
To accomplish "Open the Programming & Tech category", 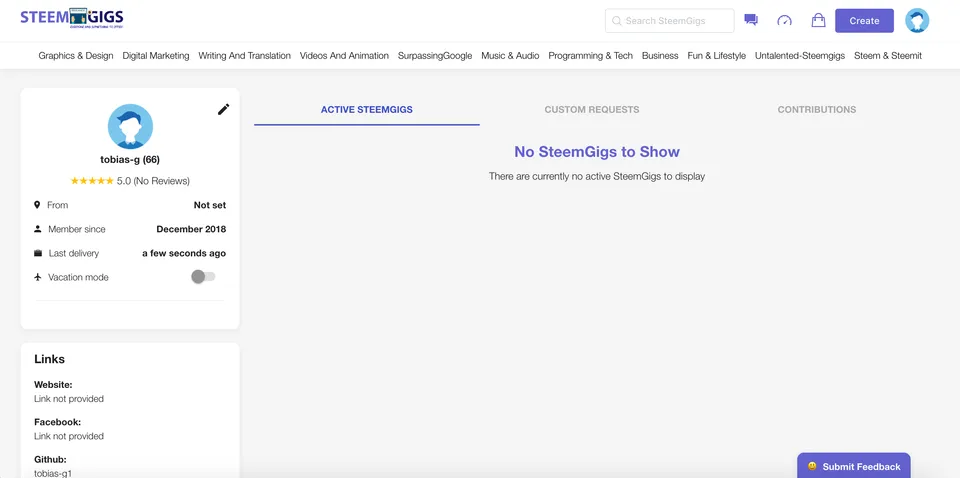I will tap(590, 56).
